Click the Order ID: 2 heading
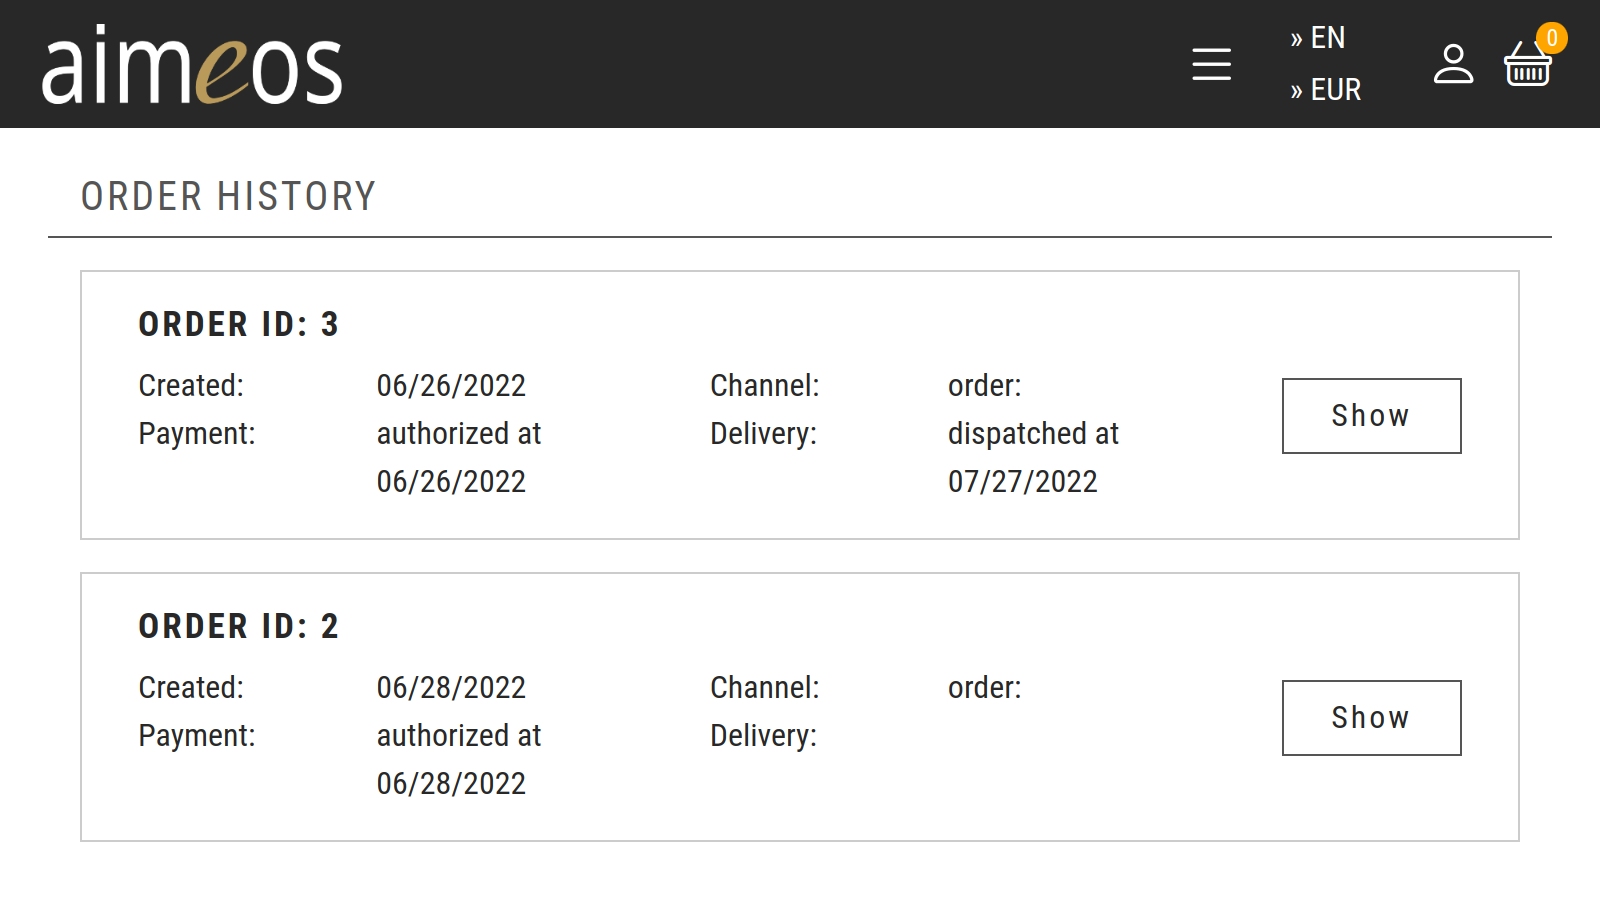The width and height of the screenshot is (1600, 900). 239,626
